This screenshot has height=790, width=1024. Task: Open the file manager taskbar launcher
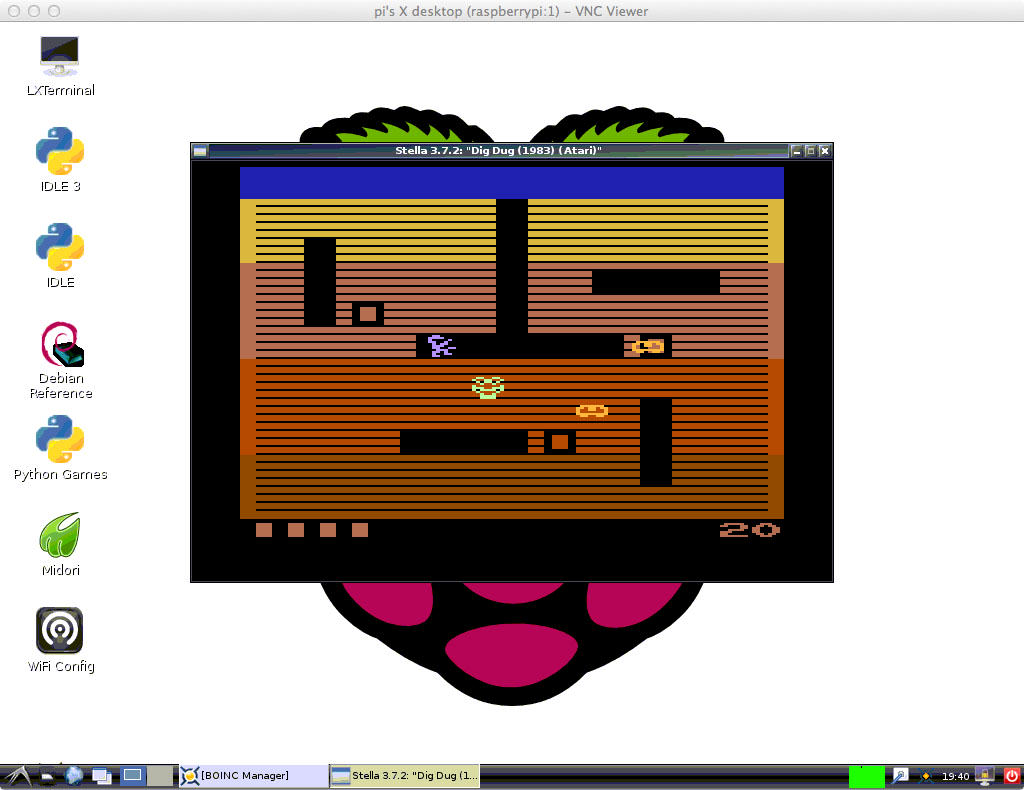pyautogui.click(x=46, y=775)
